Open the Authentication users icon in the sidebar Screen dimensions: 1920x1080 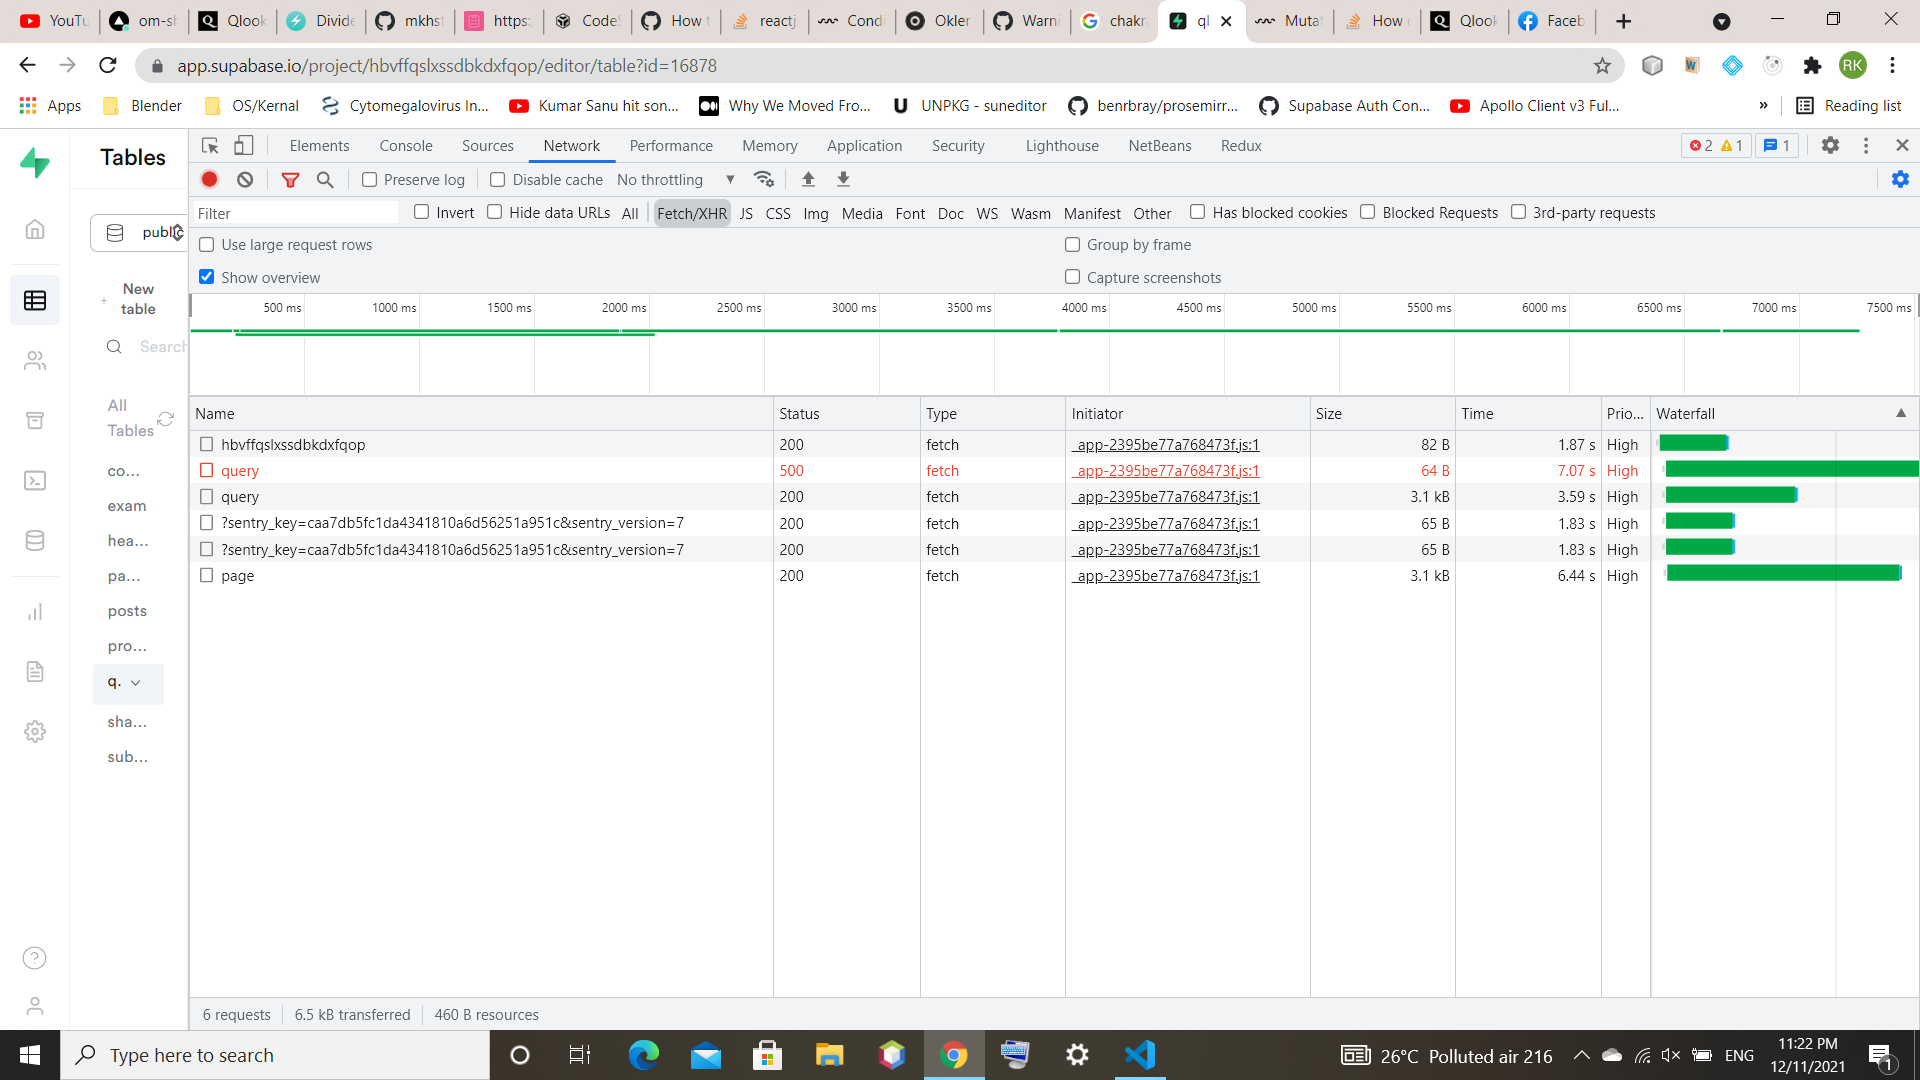pyautogui.click(x=35, y=360)
